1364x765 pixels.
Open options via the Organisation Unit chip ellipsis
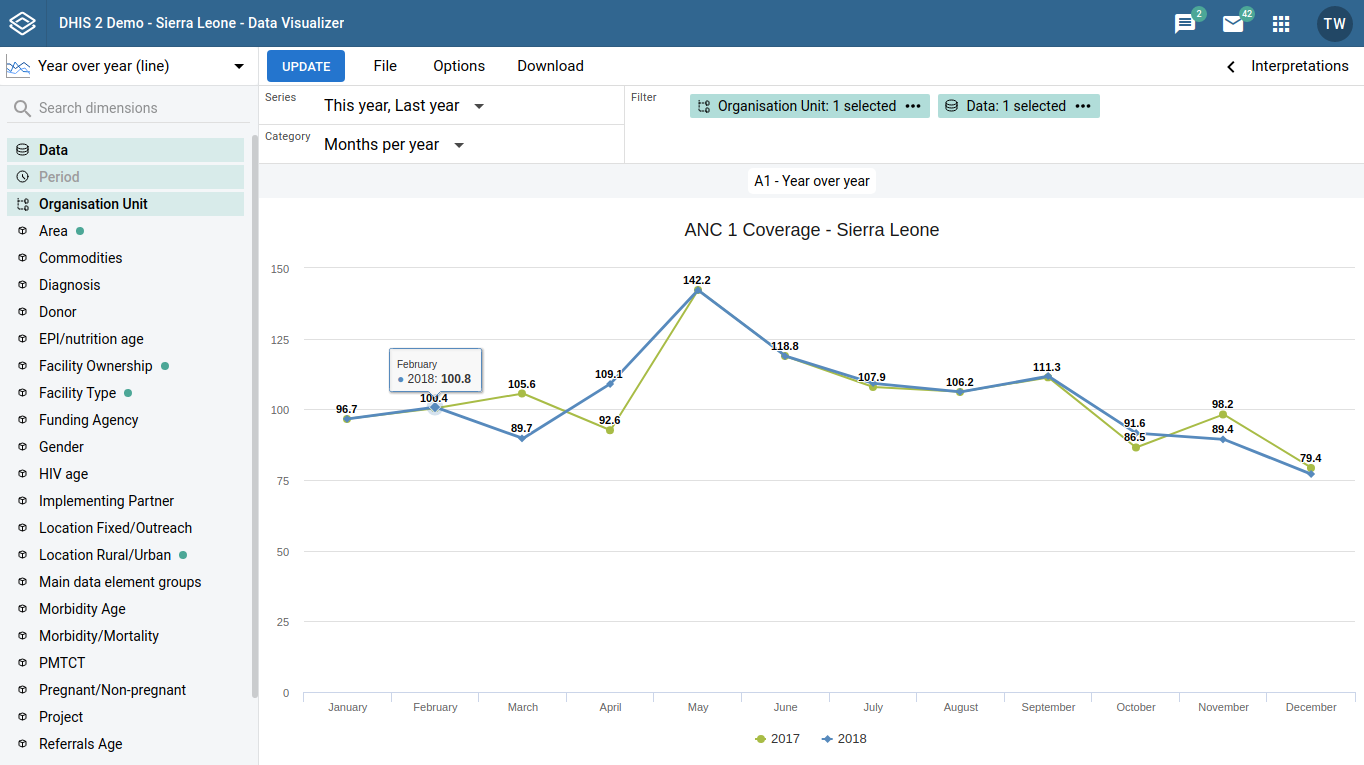(x=913, y=105)
